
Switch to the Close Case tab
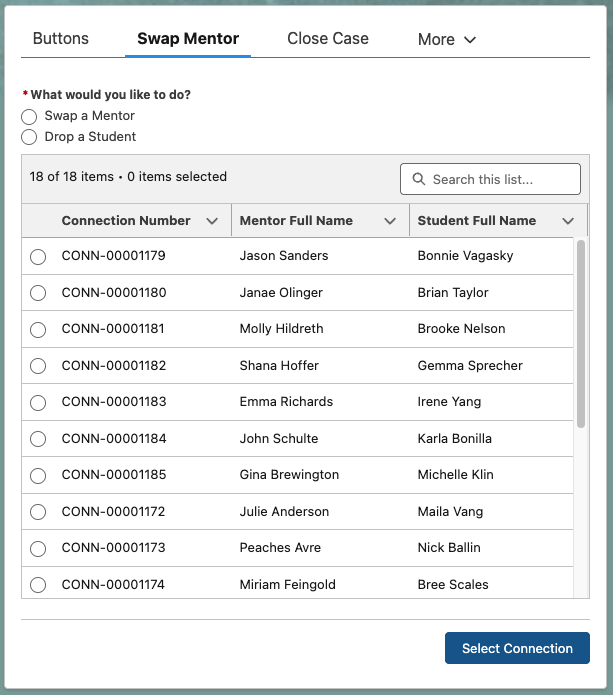point(328,39)
